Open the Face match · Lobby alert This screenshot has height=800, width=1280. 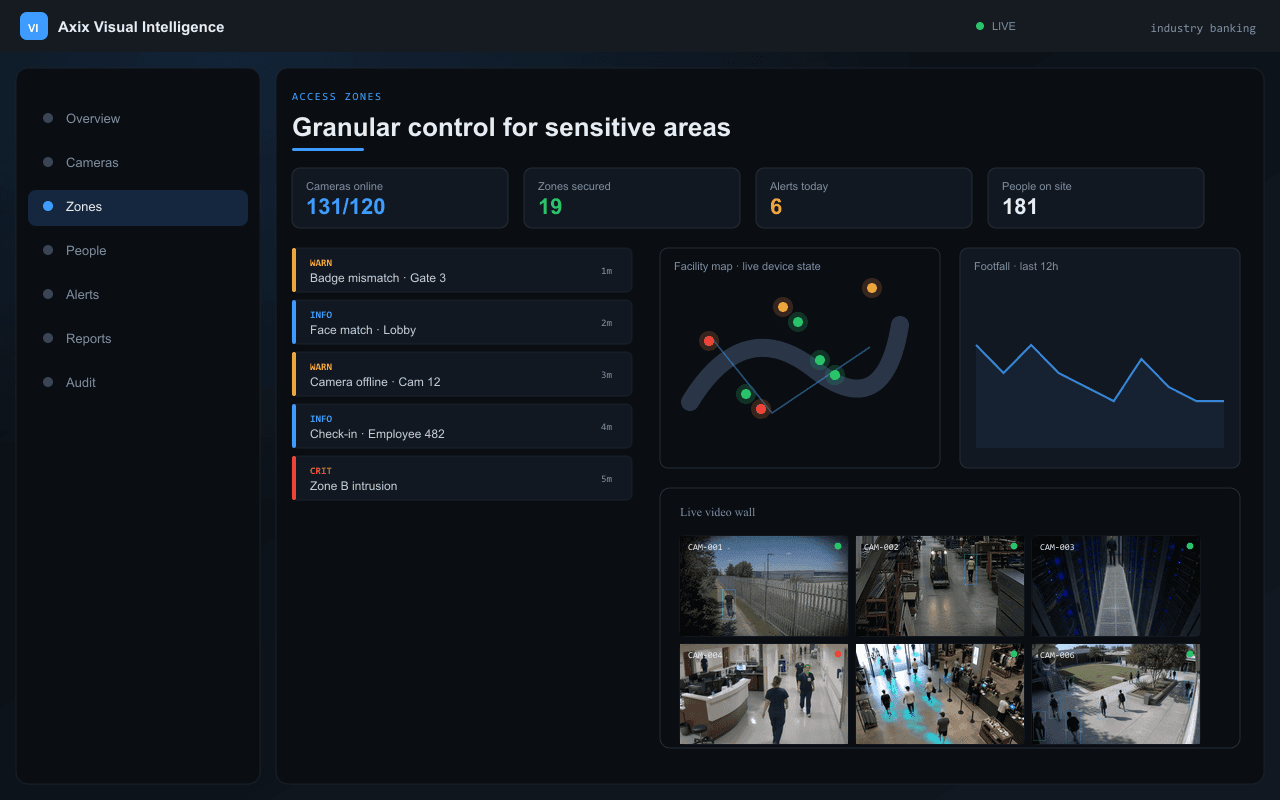(462, 322)
